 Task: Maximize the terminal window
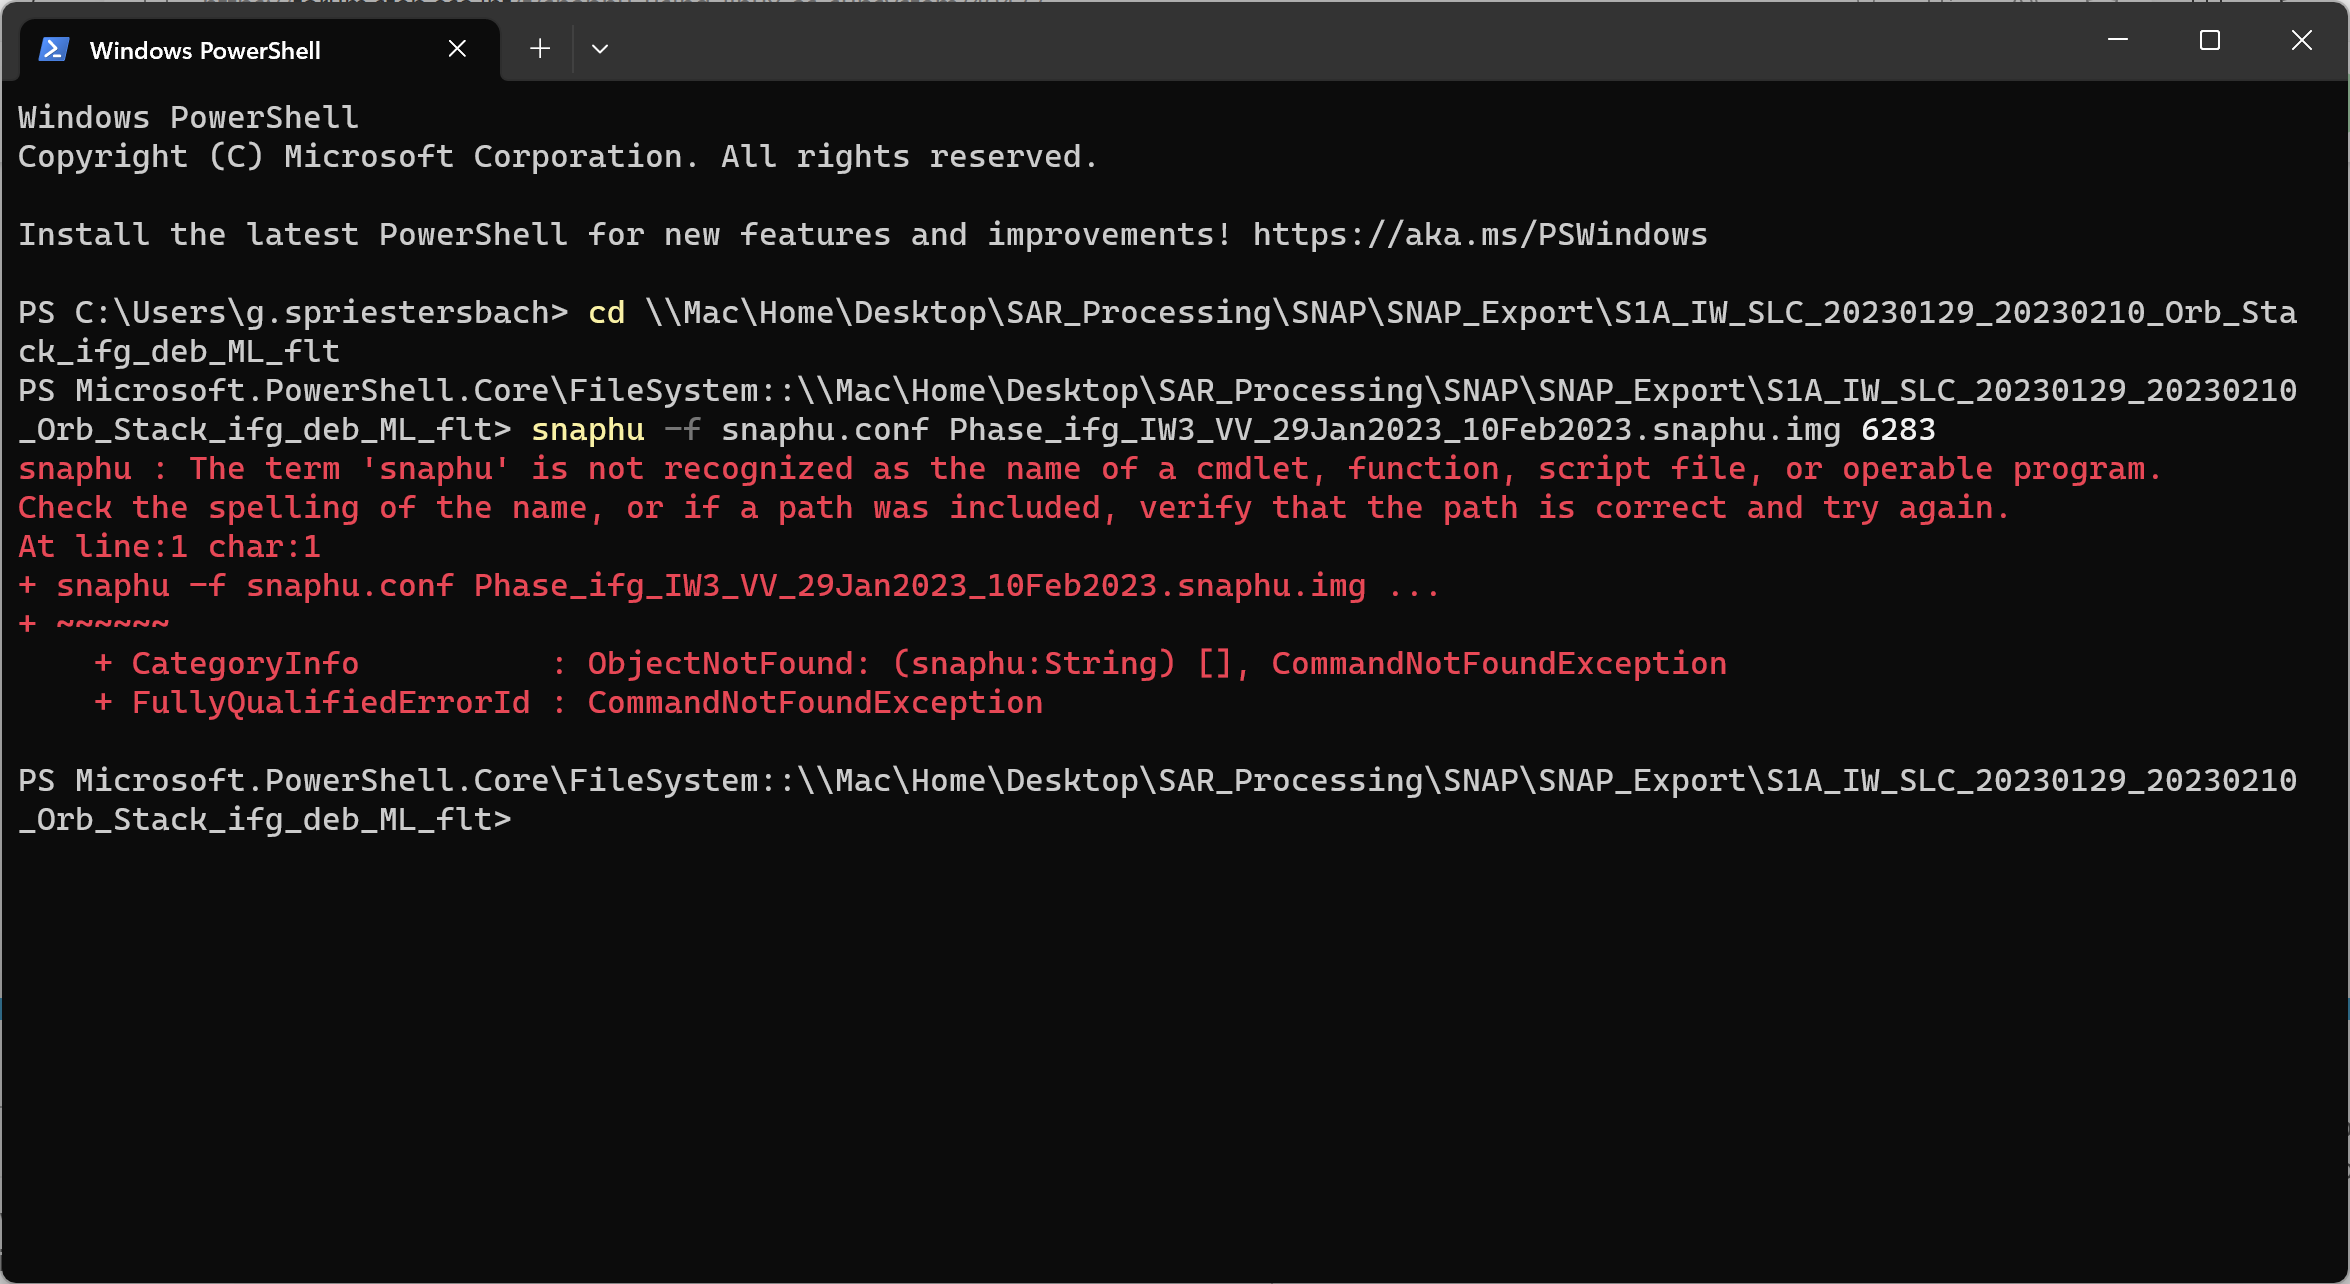(2210, 40)
